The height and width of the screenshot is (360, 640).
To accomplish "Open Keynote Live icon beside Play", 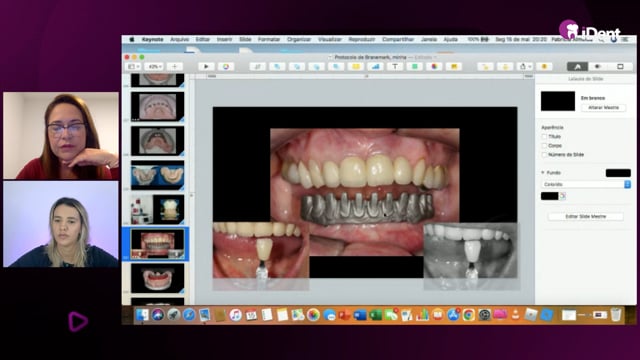I will point(226,67).
